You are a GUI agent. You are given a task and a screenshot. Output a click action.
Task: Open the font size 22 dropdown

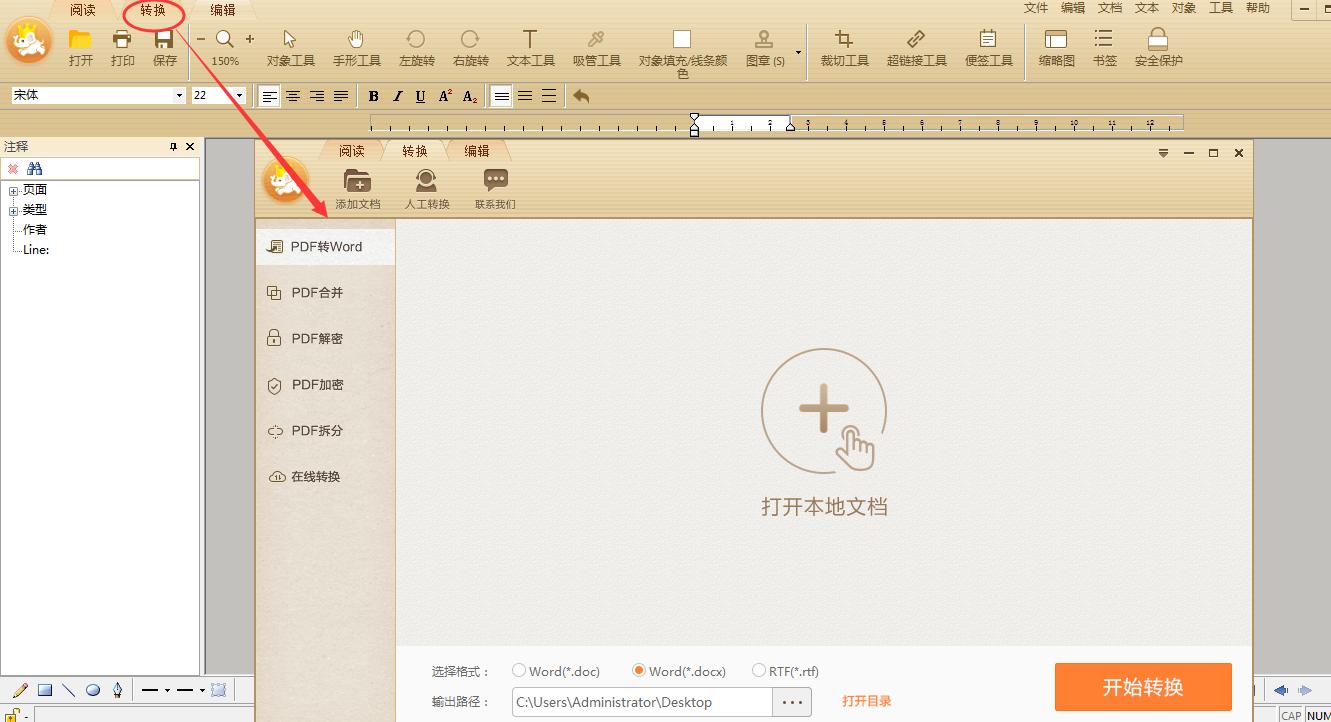click(x=240, y=95)
